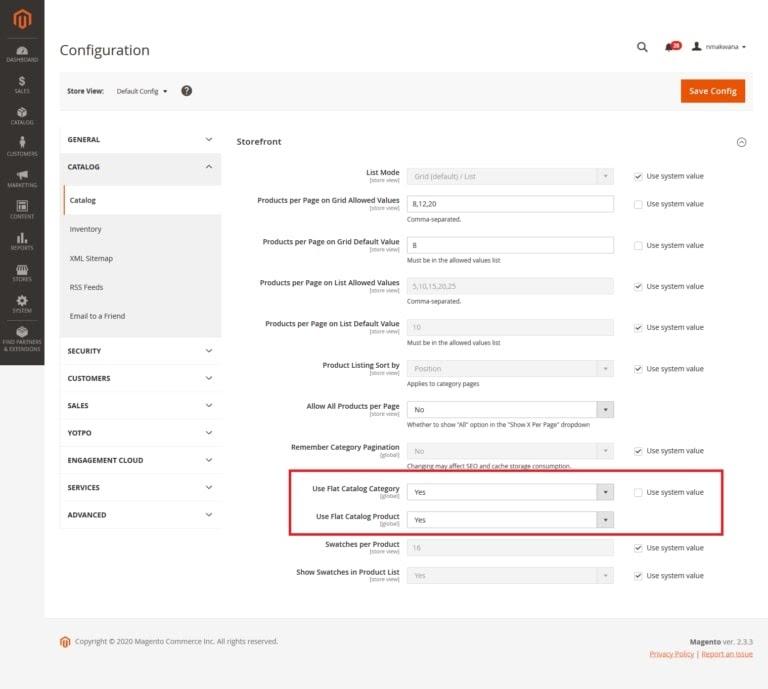Click the store view help question icon
Screen dimensions: 768x689
click(x=187, y=91)
